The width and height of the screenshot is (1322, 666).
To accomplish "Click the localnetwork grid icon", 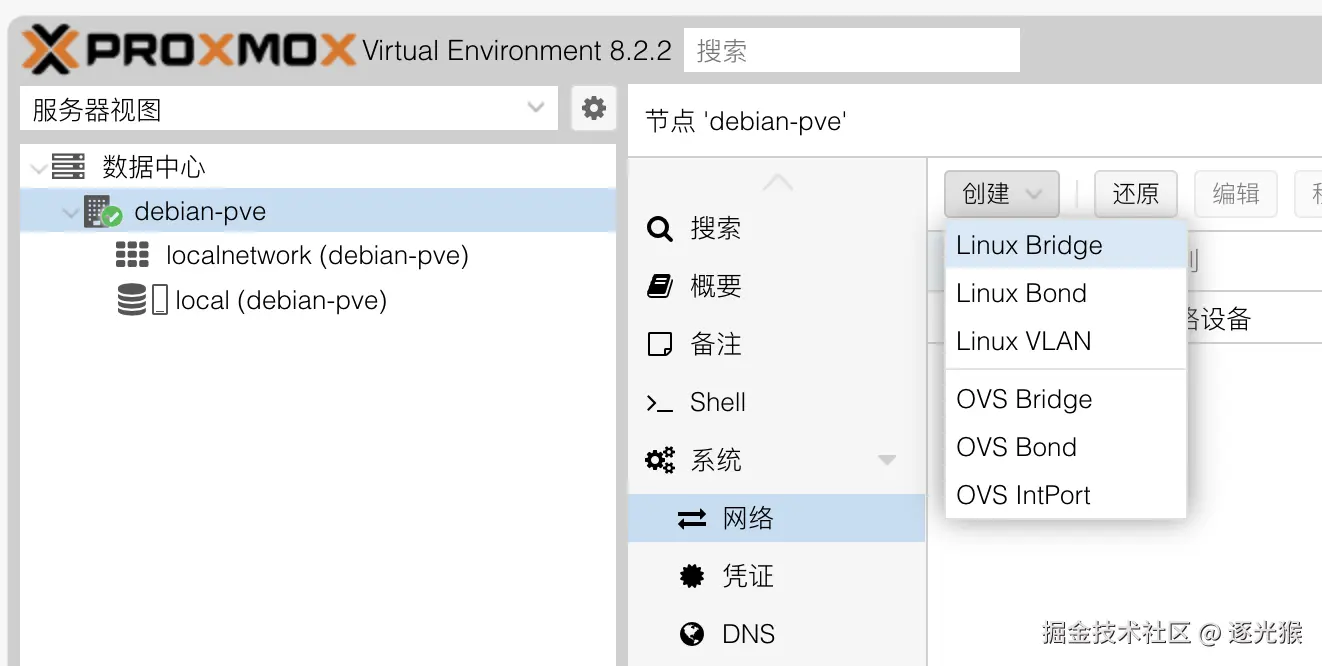I will [132, 255].
